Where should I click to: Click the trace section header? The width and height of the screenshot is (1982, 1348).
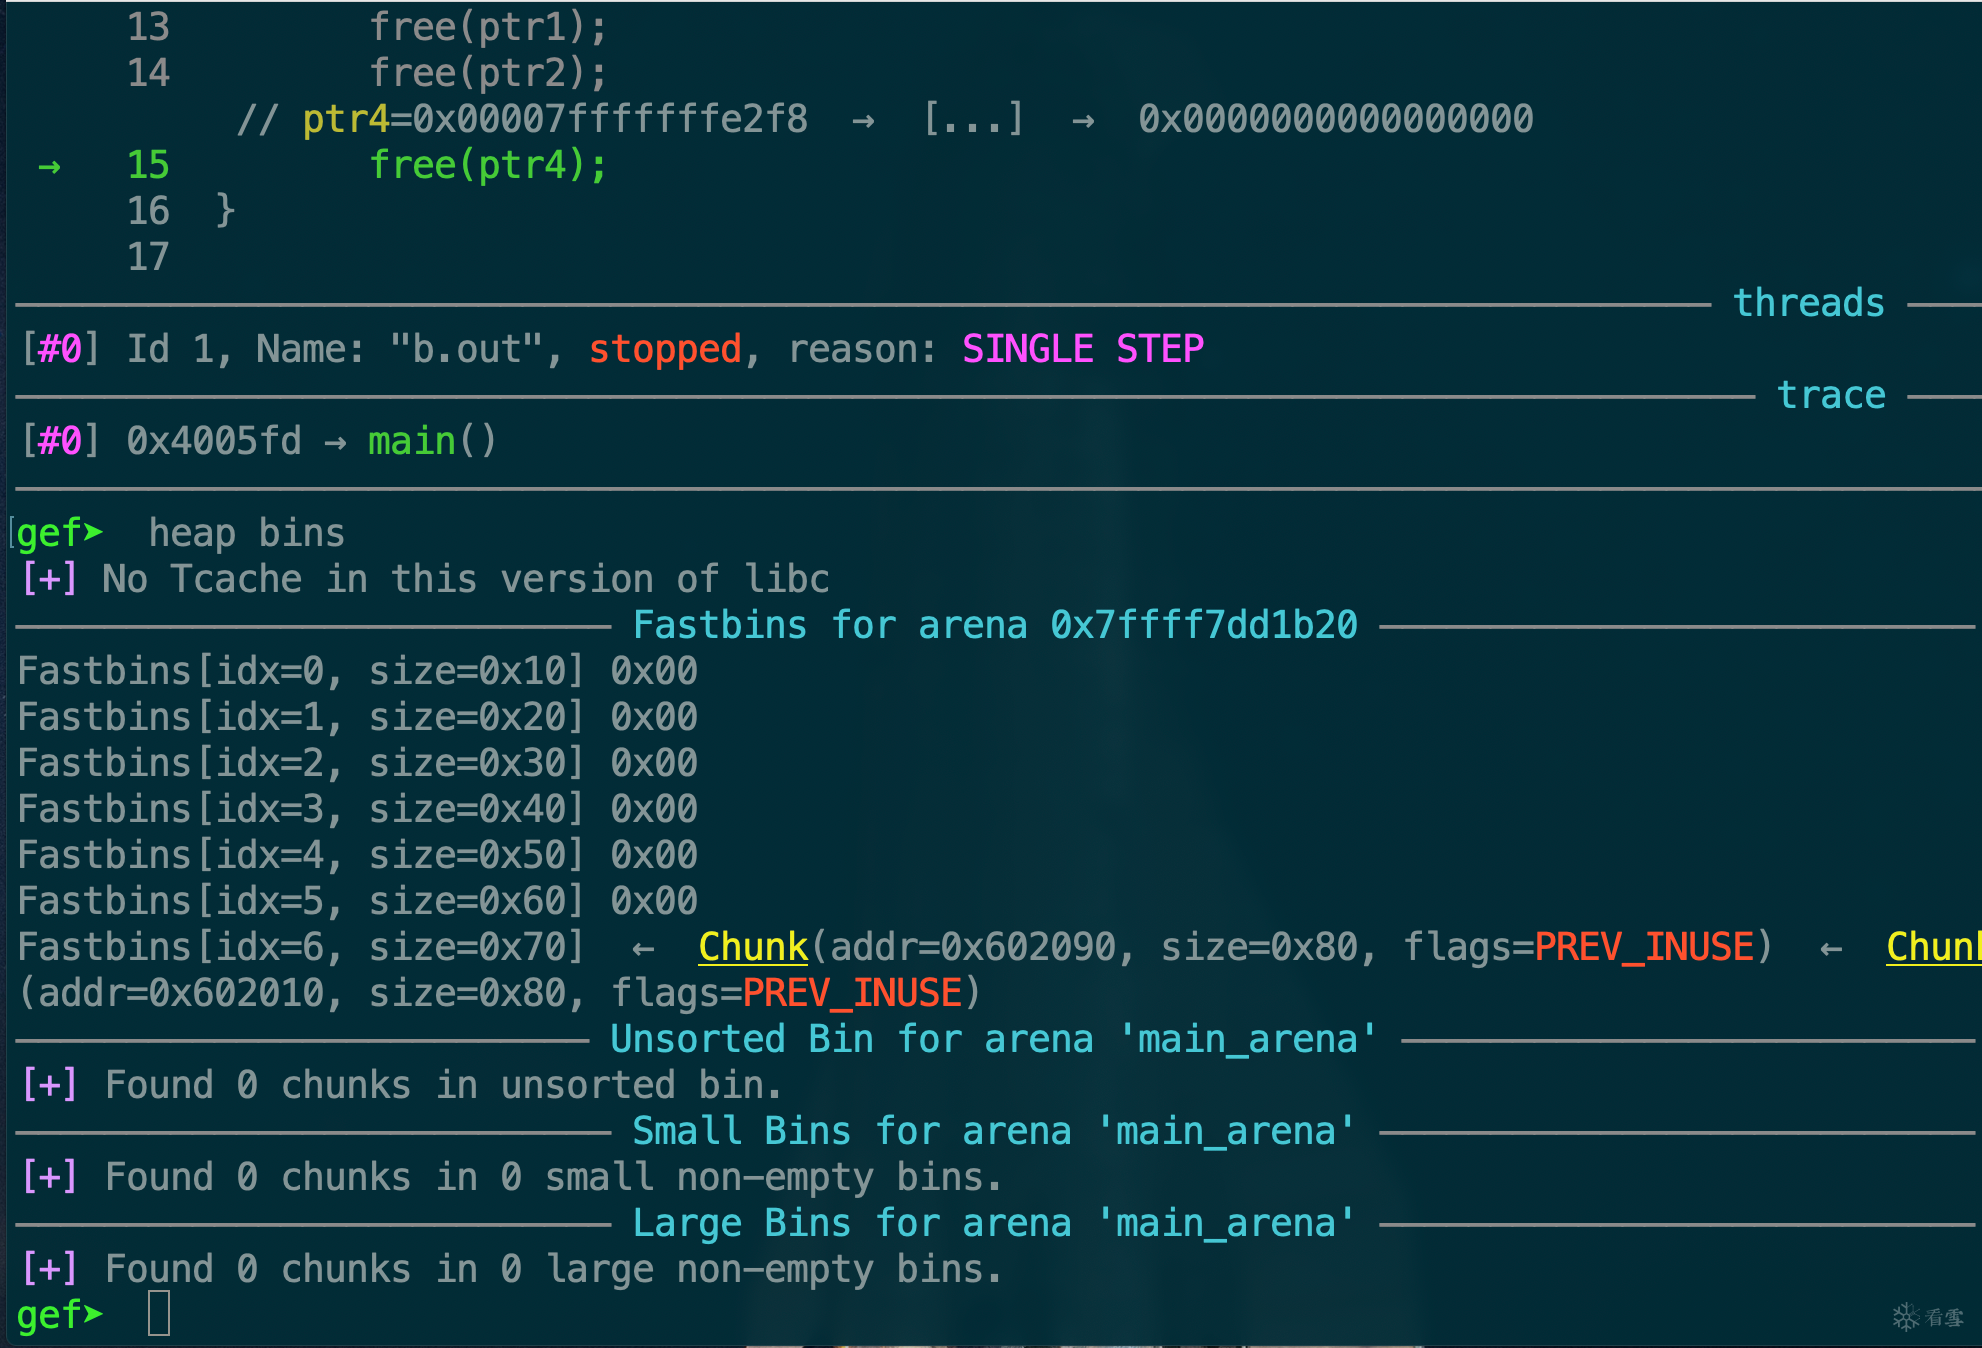tap(1831, 395)
